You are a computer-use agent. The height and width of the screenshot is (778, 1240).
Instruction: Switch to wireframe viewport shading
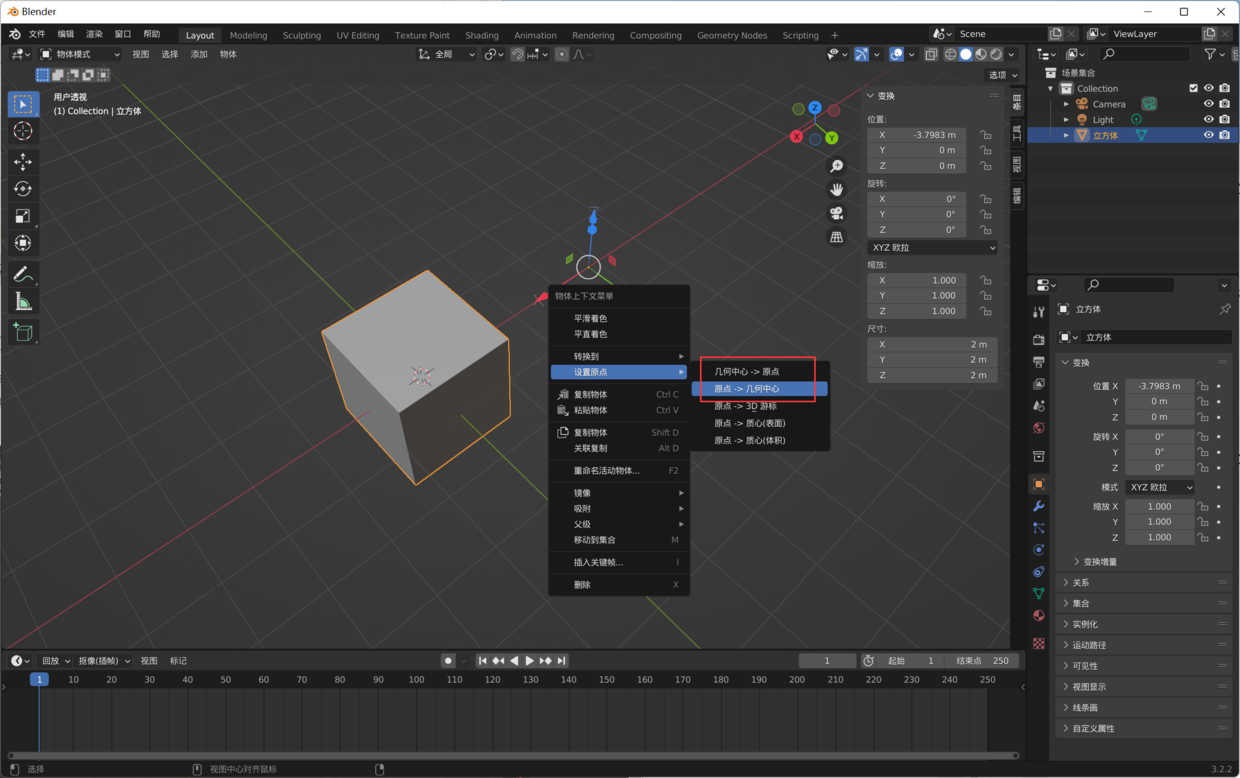[950, 54]
